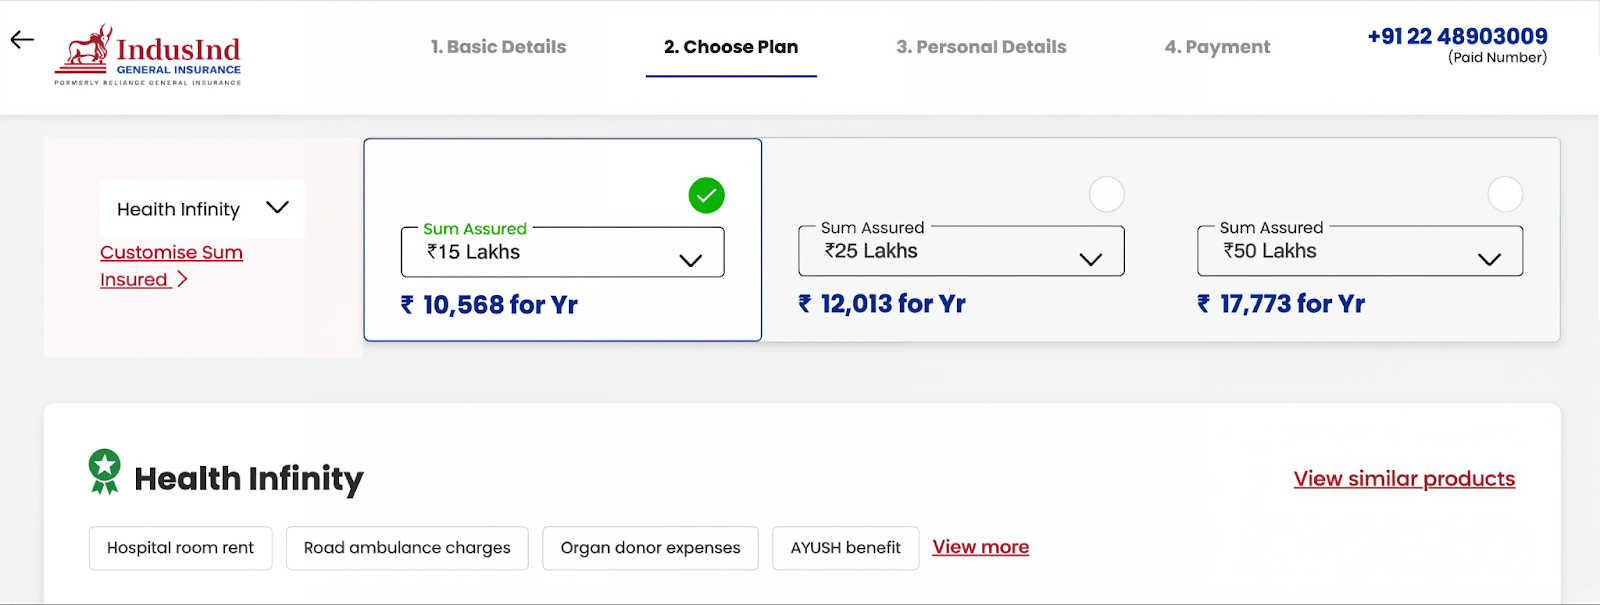This screenshot has height=605, width=1600.
Task: Select the Payment step tab
Action: click(1216, 46)
